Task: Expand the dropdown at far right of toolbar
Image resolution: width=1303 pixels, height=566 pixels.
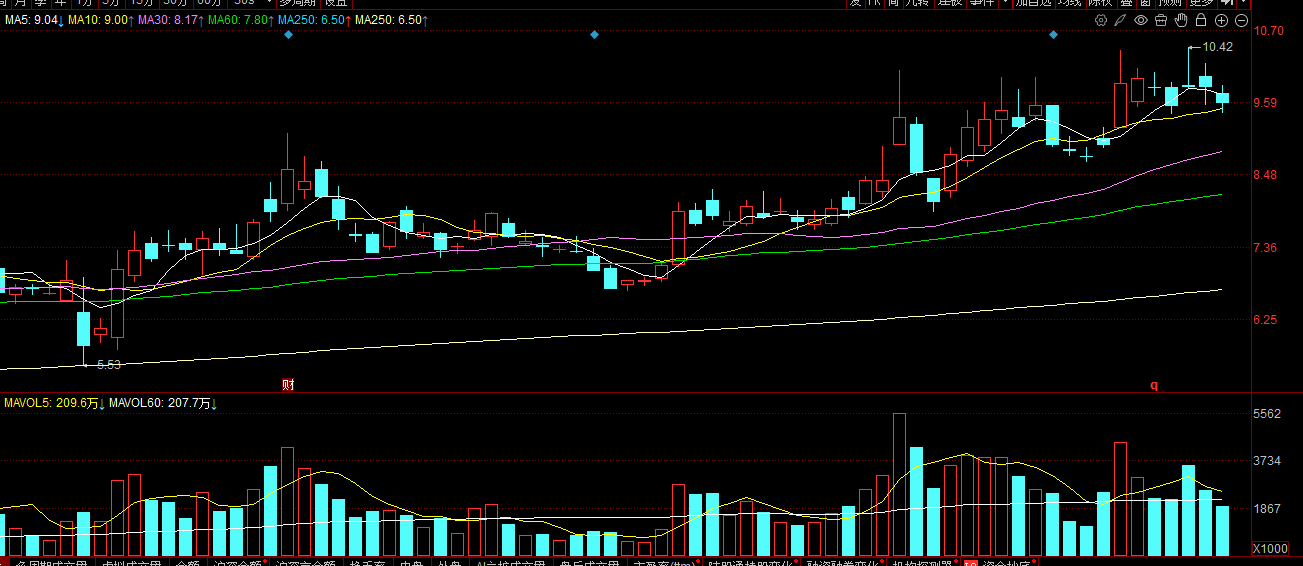Action: click(x=1242, y=3)
